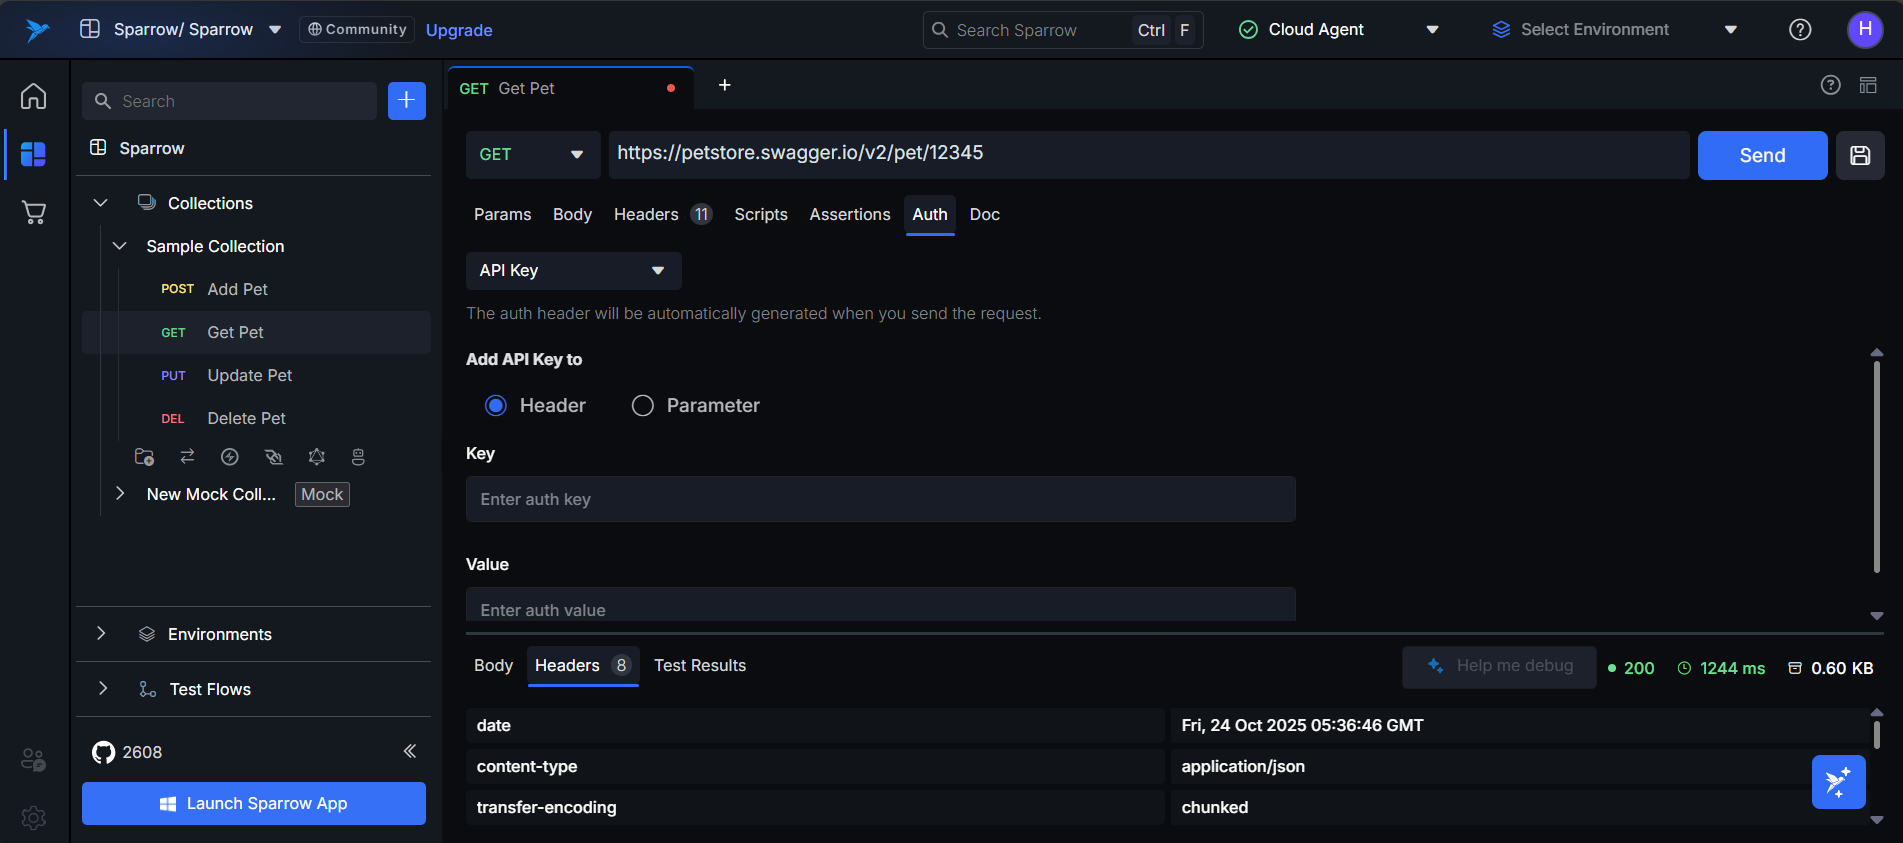Screen dimensions: 1903x843
Task: Click the GitHub stars icon
Action: [x=103, y=752]
